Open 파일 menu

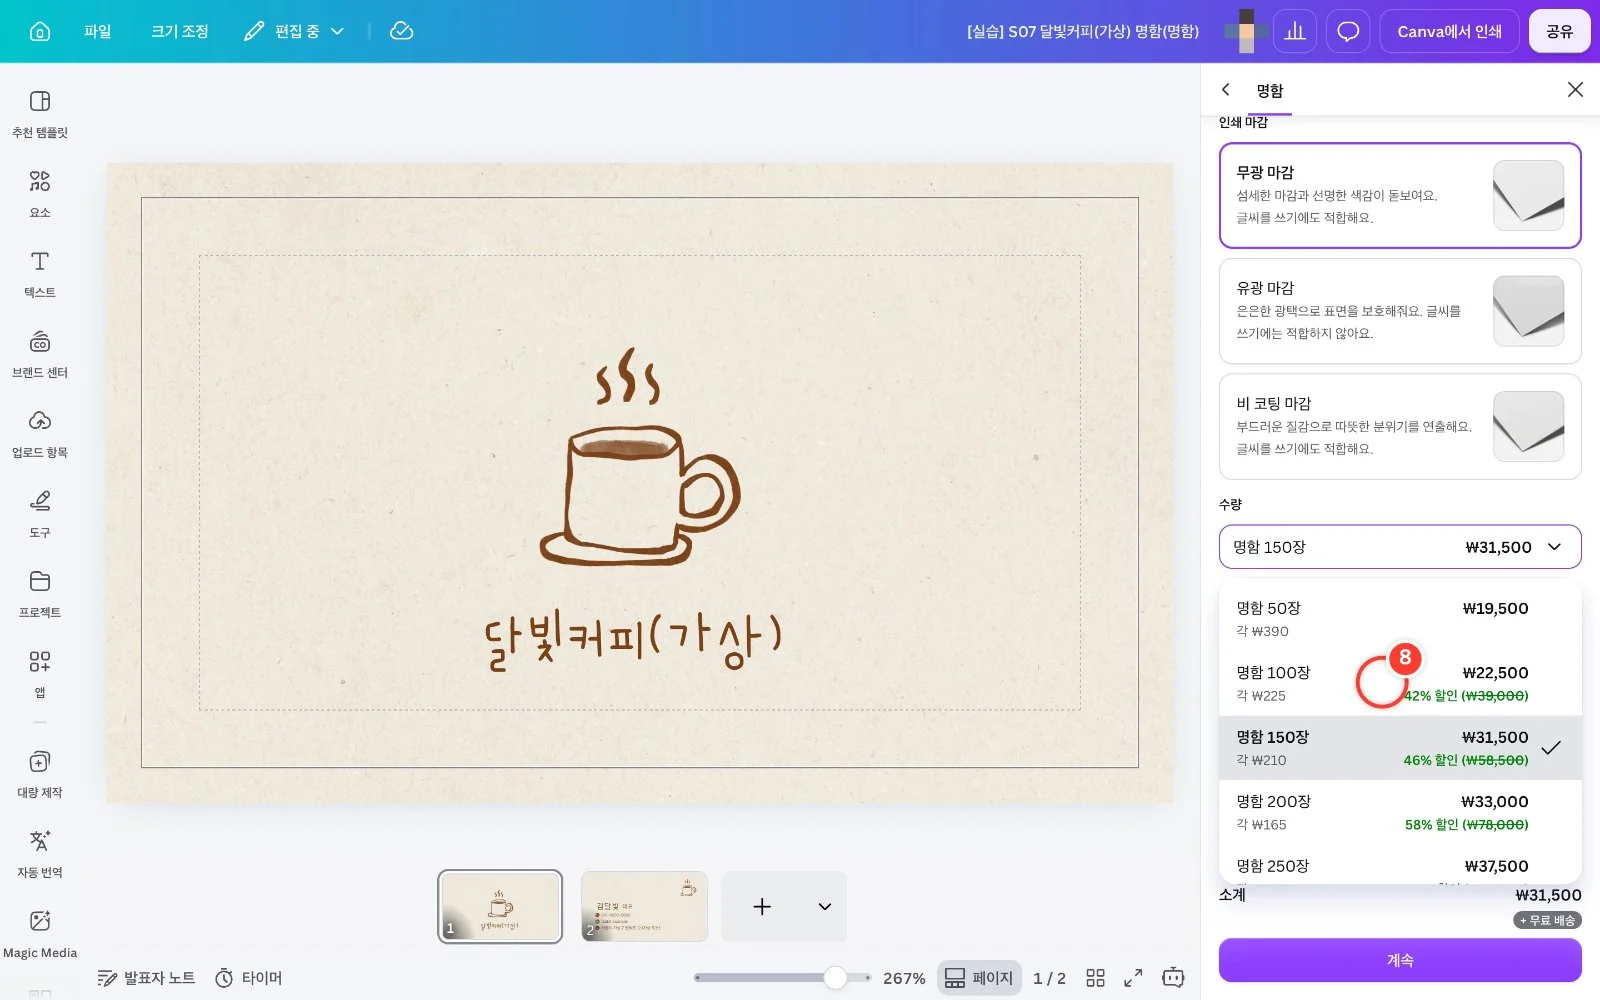pos(98,31)
